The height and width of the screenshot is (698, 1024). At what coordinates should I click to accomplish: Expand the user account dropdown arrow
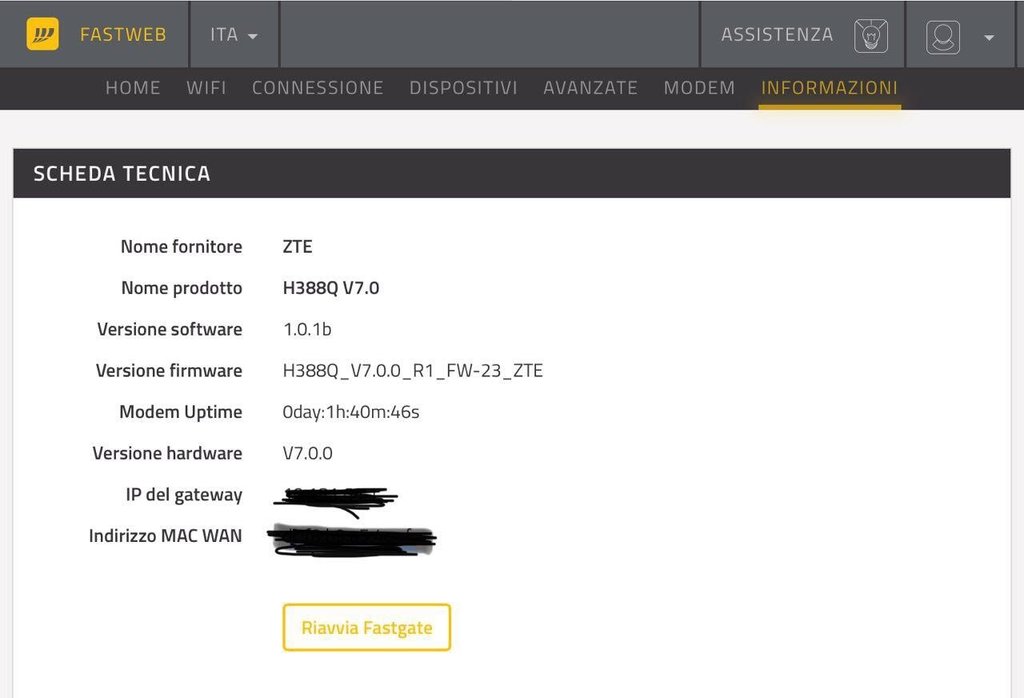(x=989, y=38)
